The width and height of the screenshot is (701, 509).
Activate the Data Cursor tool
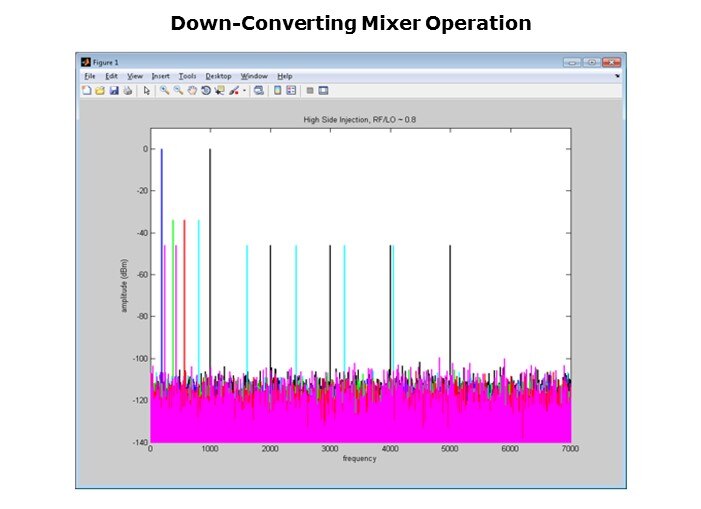click(219, 90)
